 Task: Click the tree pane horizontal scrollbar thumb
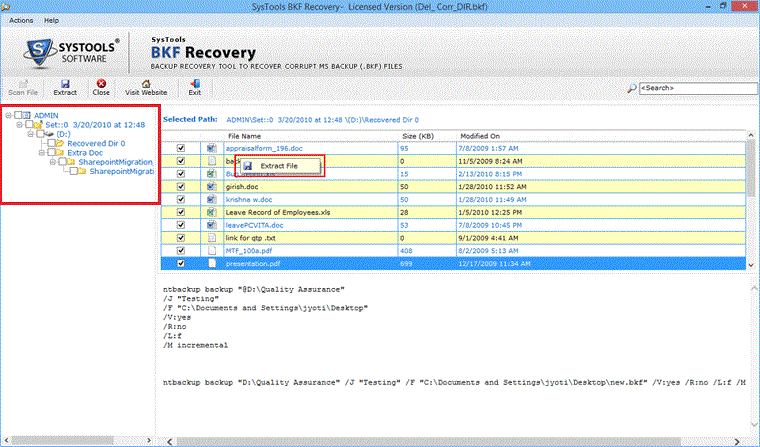[63, 440]
